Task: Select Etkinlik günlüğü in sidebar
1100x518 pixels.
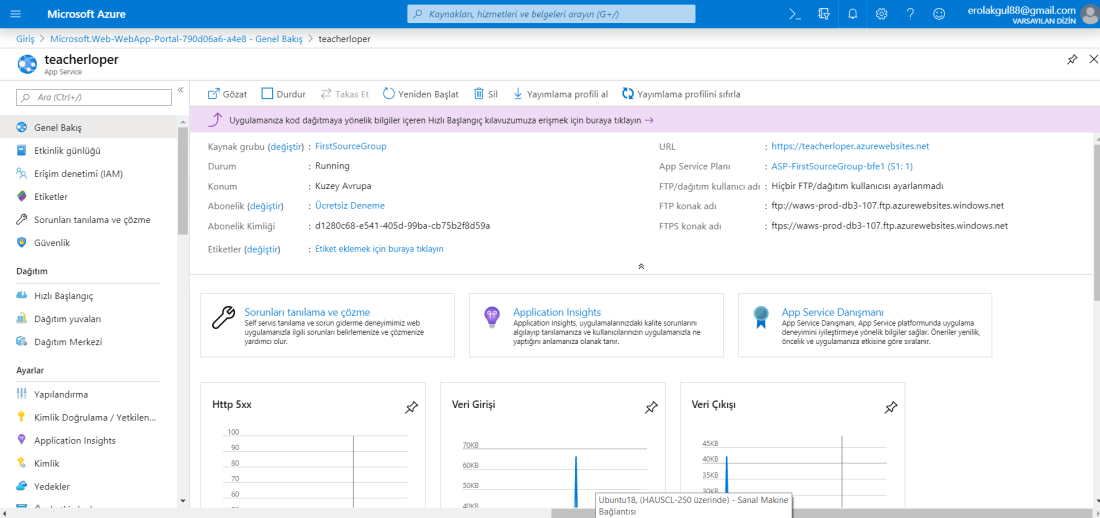Action: 67,151
